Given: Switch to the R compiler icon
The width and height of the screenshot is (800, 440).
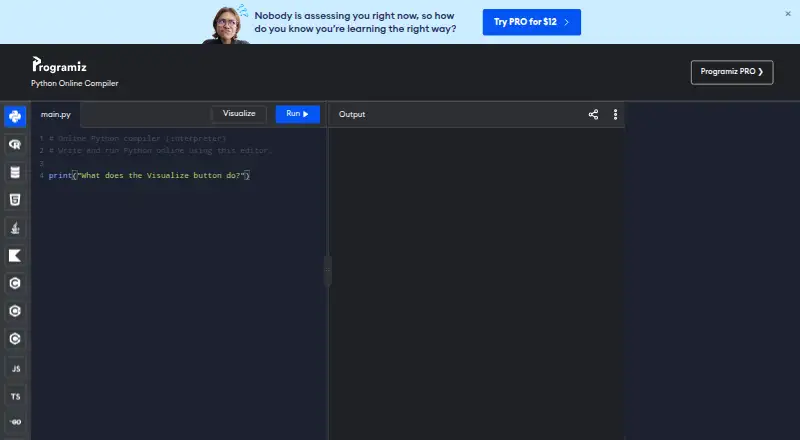Looking at the screenshot, I should point(15,144).
